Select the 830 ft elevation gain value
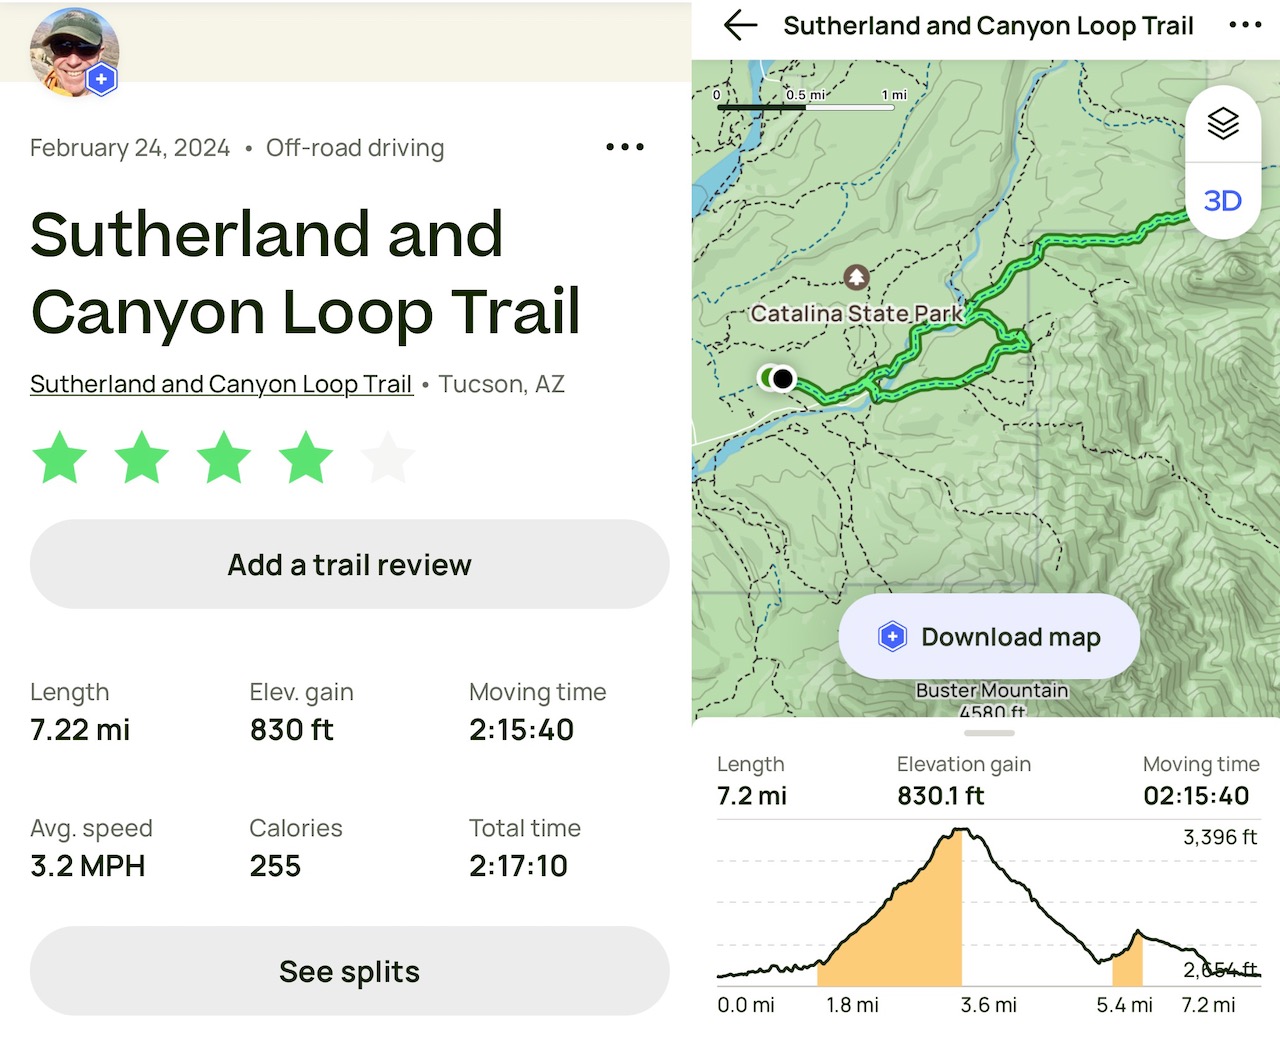This screenshot has height=1038, width=1280. 291,729
